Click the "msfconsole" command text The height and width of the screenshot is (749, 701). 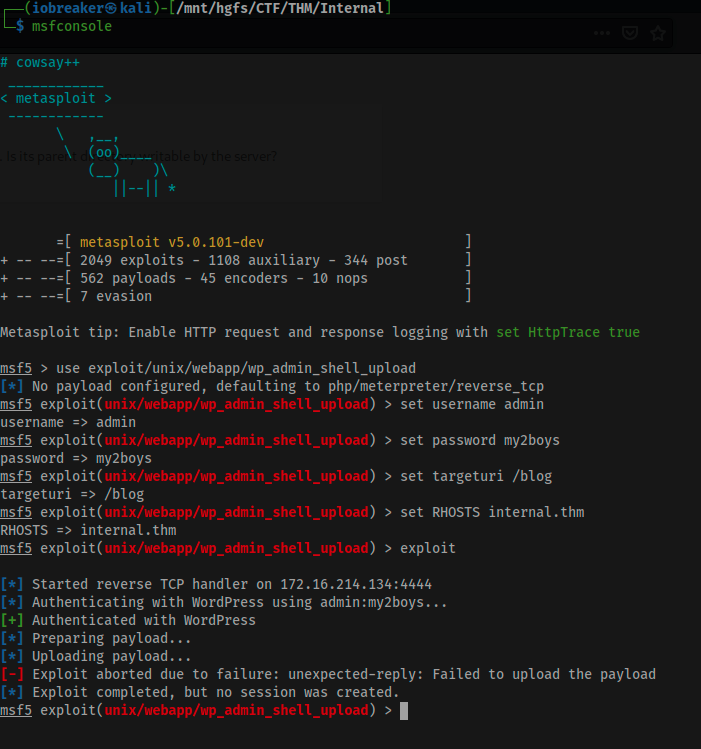(x=72, y=26)
